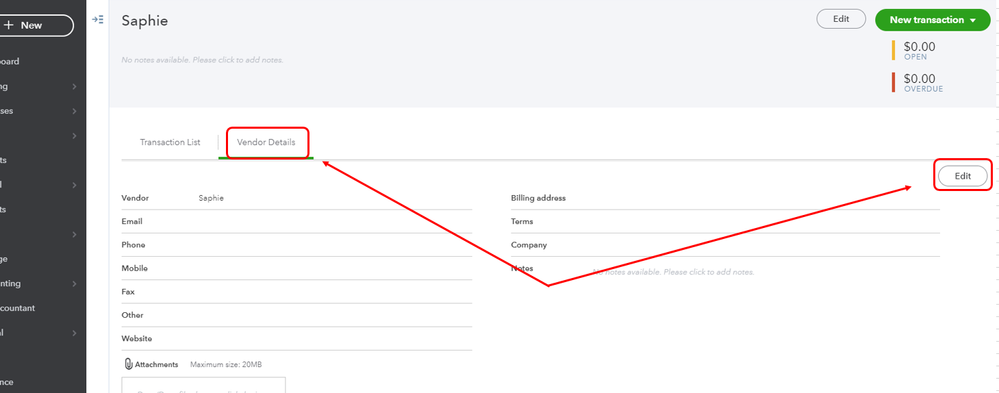The image size is (999, 393).
Task: Open the Dashboard item in sidebar
Action: pyautogui.click(x=10, y=62)
